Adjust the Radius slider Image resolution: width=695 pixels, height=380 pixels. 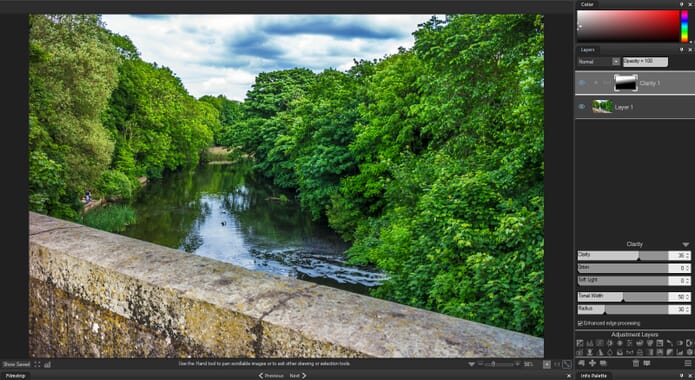click(x=623, y=309)
